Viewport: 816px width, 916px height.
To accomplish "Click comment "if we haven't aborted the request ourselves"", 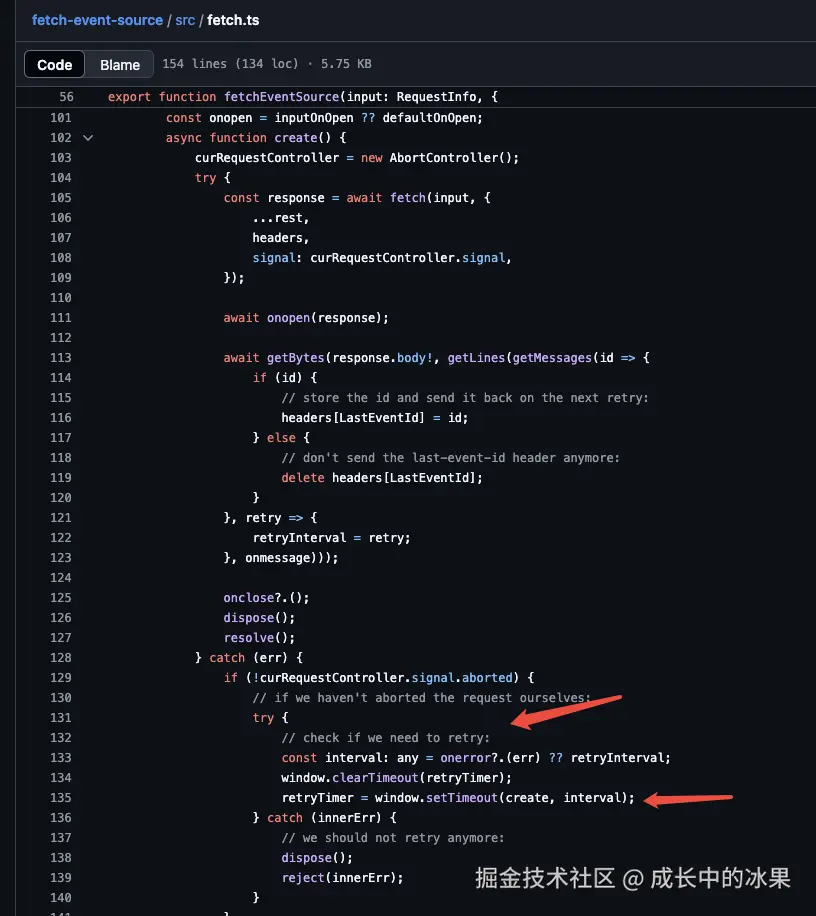I will [432, 698].
